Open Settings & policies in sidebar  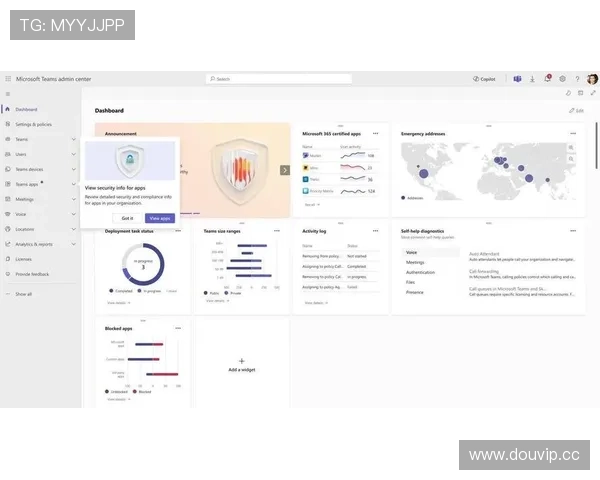coord(33,124)
